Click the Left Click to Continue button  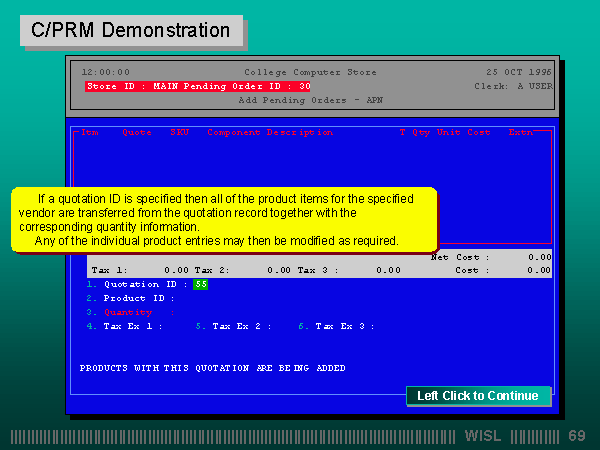478,396
